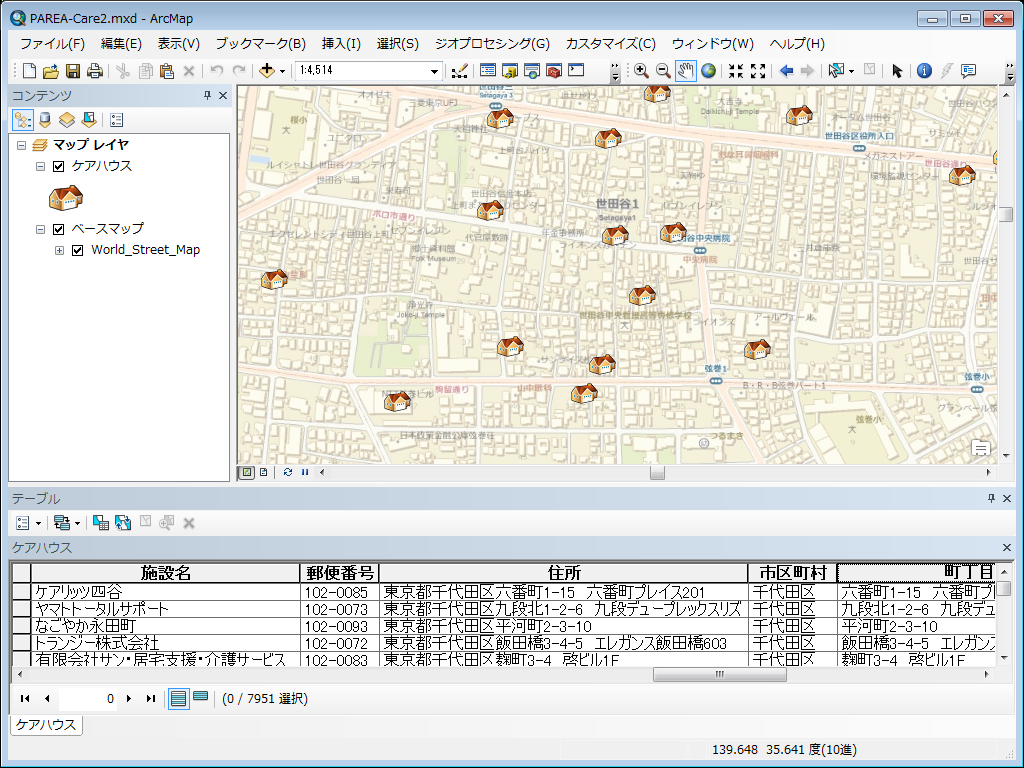Switch Selection in table toolbar
The height and width of the screenshot is (768, 1024).
click(123, 522)
